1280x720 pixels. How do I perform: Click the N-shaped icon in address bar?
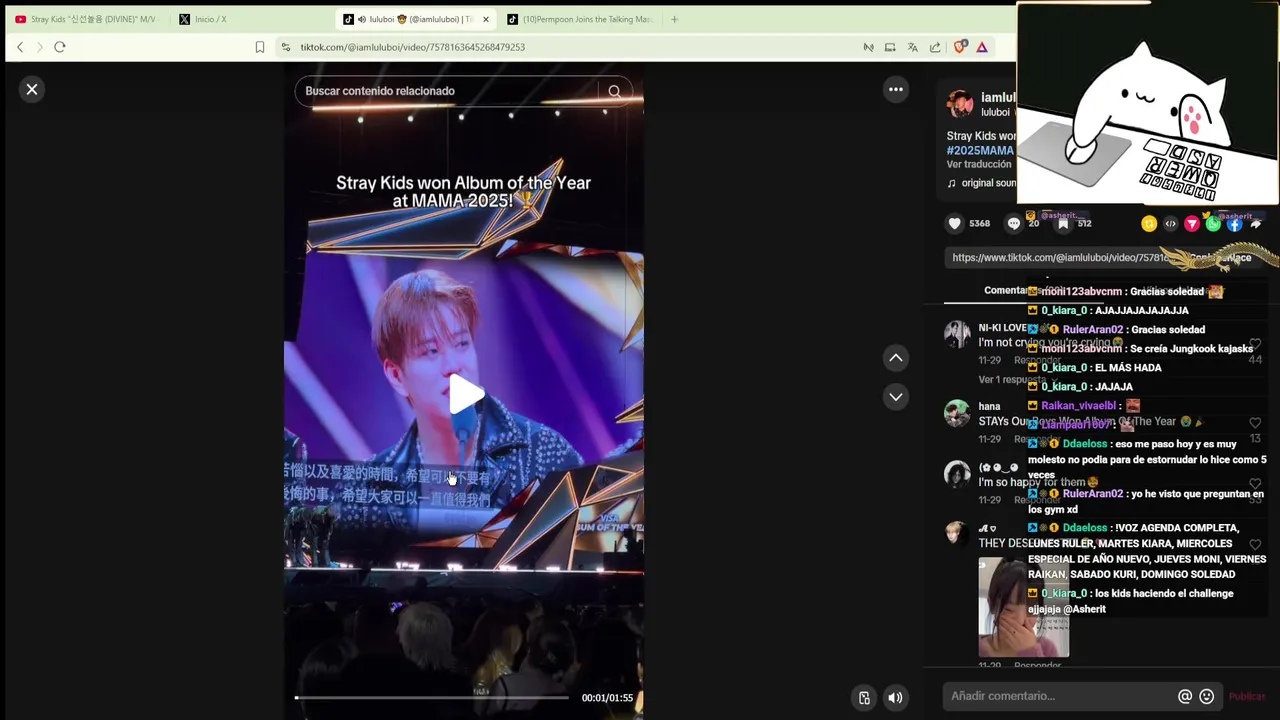[x=868, y=47]
